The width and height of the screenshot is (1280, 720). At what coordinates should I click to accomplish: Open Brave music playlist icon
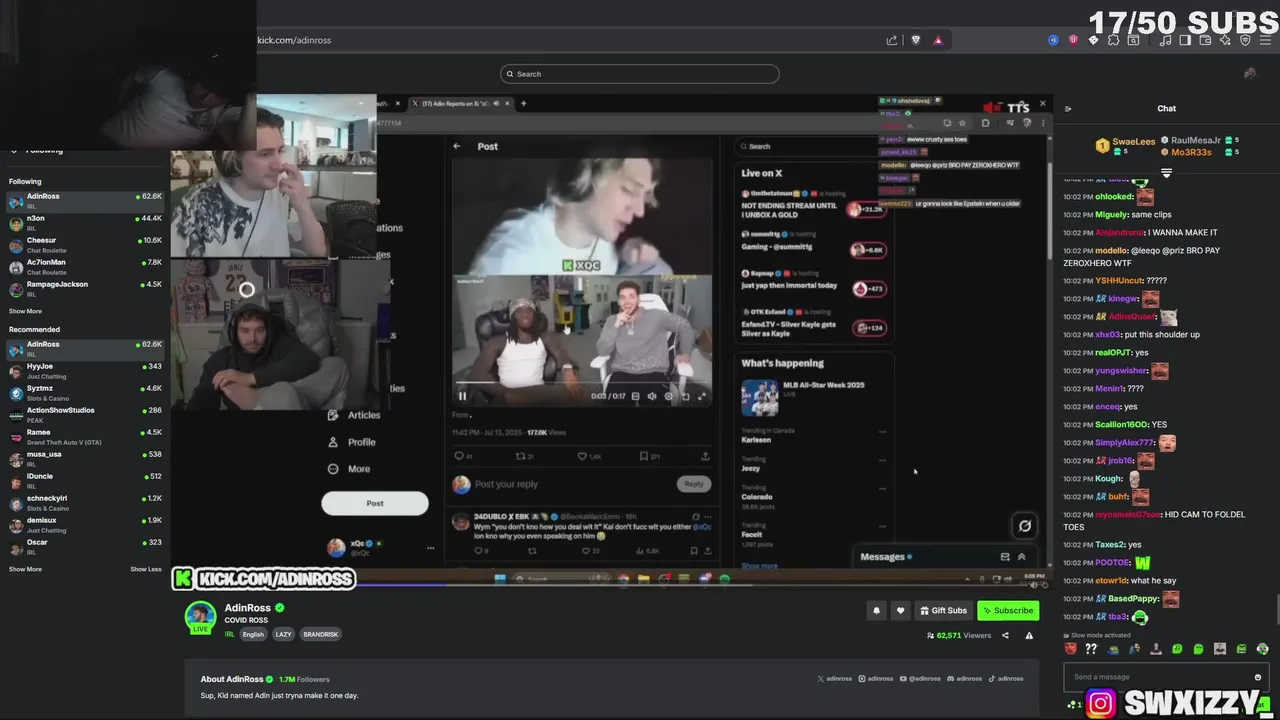click(x=1165, y=40)
